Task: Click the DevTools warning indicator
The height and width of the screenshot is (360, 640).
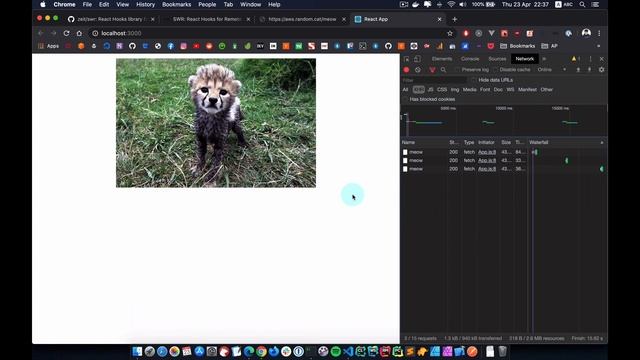Action: tap(576, 59)
